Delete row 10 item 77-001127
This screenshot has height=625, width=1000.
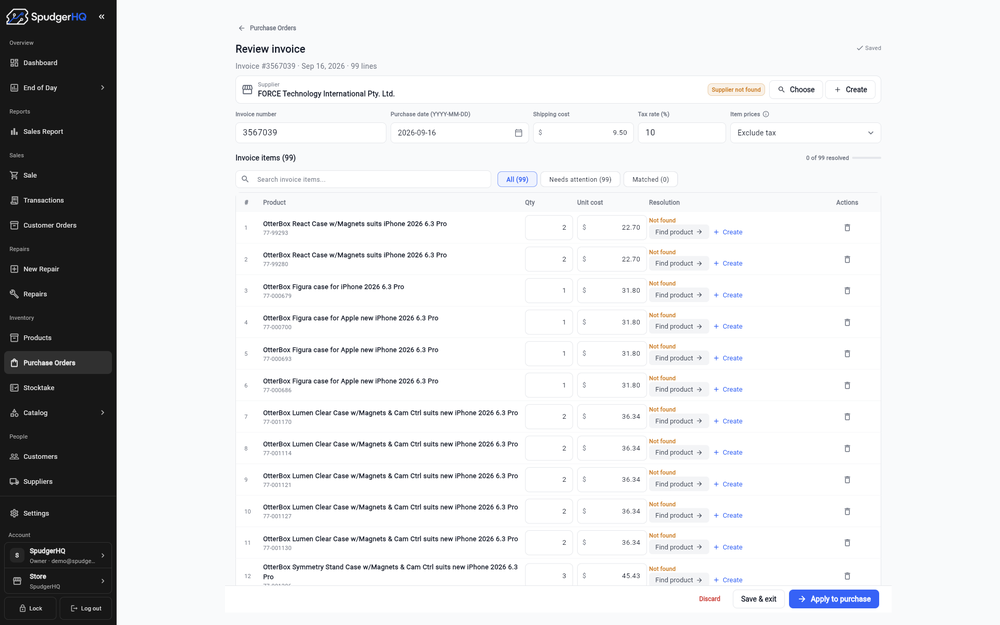(x=847, y=511)
